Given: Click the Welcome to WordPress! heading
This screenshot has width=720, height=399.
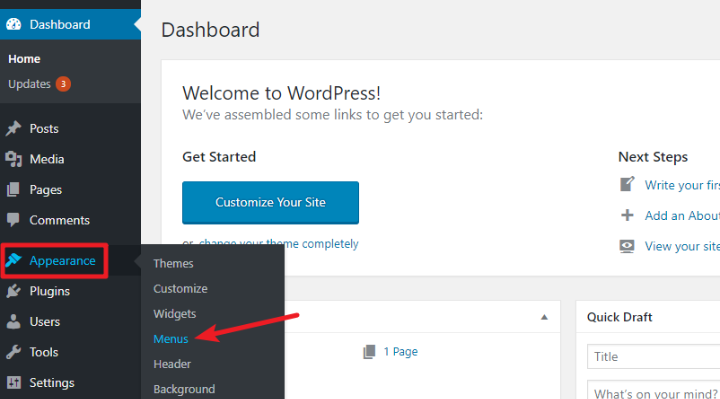Looking at the screenshot, I should [281, 93].
